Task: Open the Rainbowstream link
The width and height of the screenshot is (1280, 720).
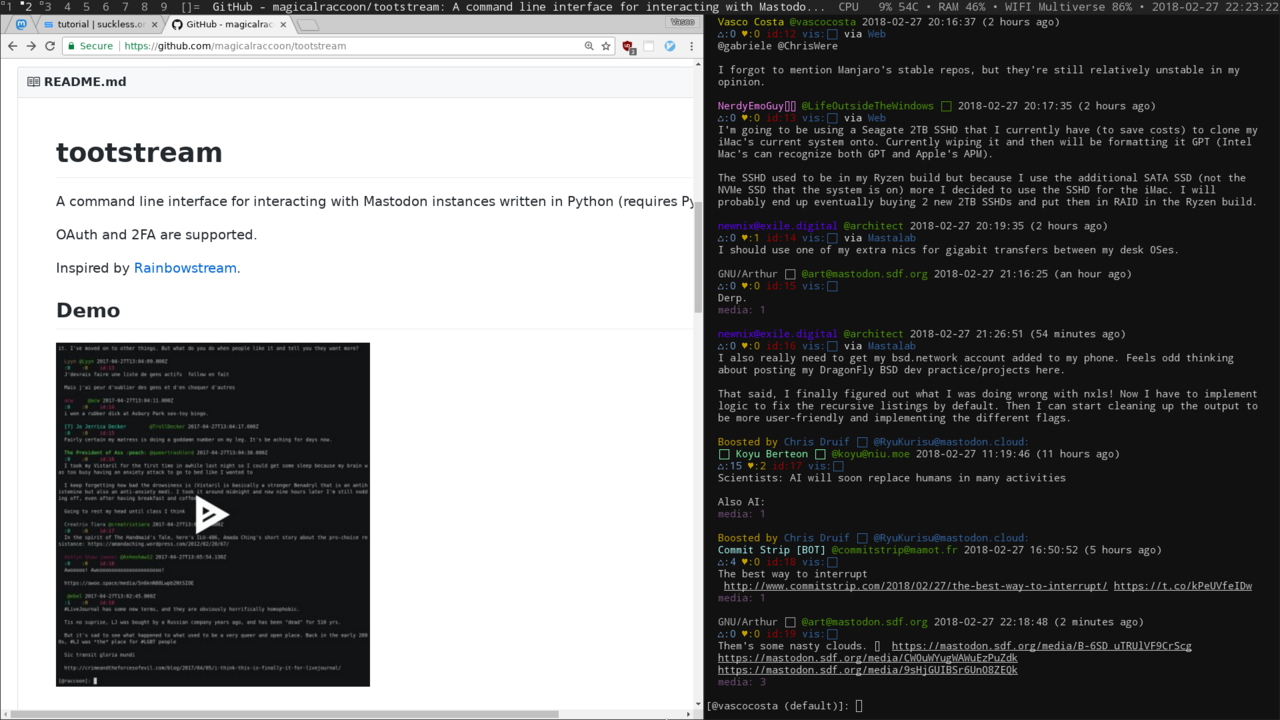Action: coord(185,268)
